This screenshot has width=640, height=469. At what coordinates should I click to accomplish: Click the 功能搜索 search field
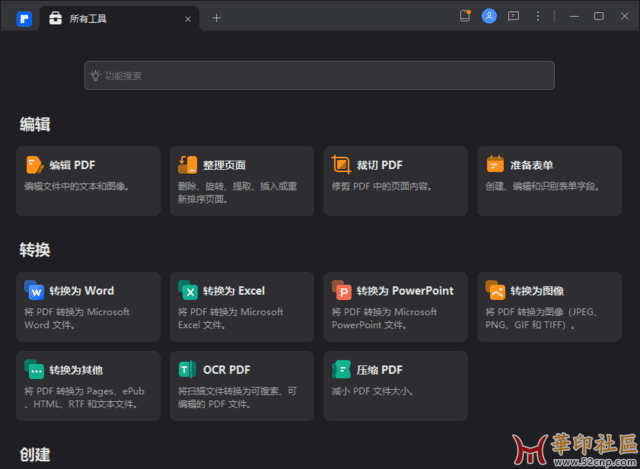pyautogui.click(x=319, y=75)
